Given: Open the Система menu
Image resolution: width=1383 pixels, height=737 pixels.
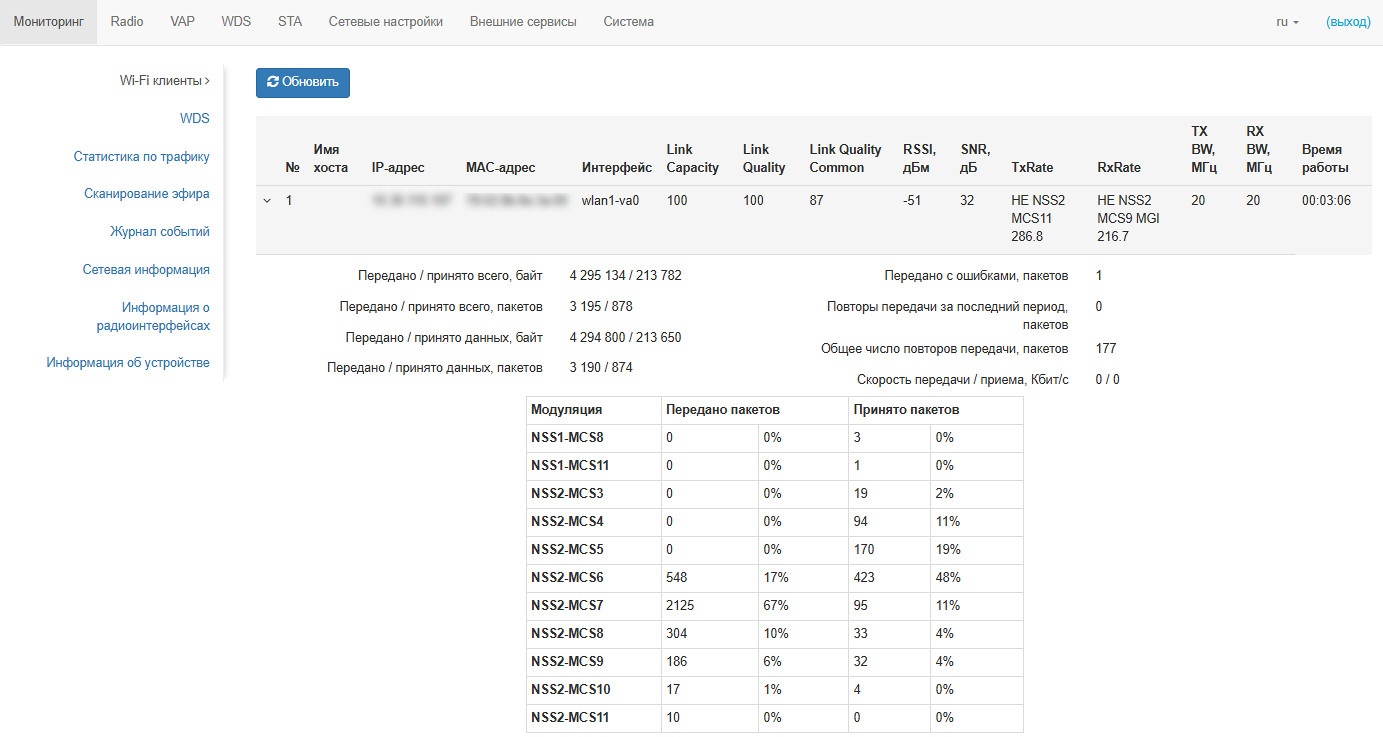Looking at the screenshot, I should pos(628,22).
